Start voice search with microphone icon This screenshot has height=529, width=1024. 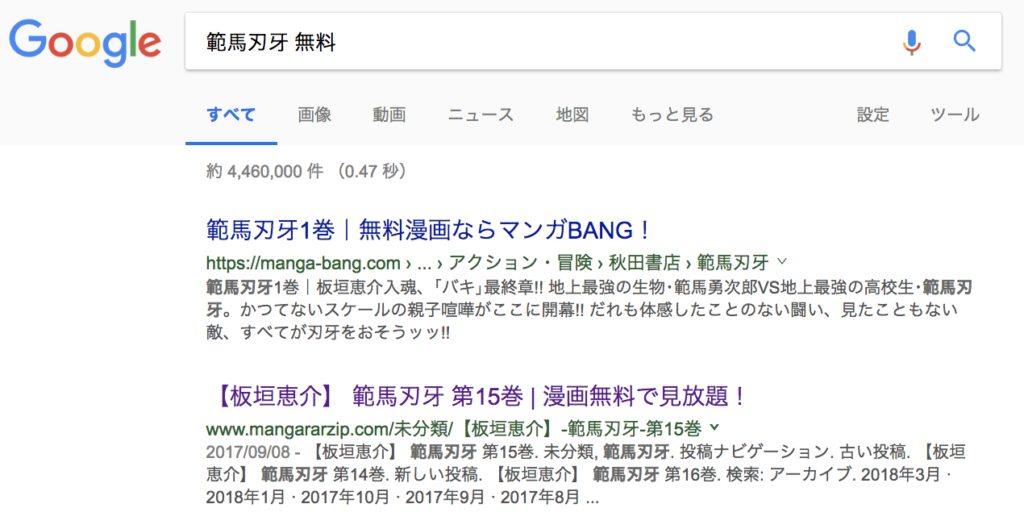(x=912, y=42)
